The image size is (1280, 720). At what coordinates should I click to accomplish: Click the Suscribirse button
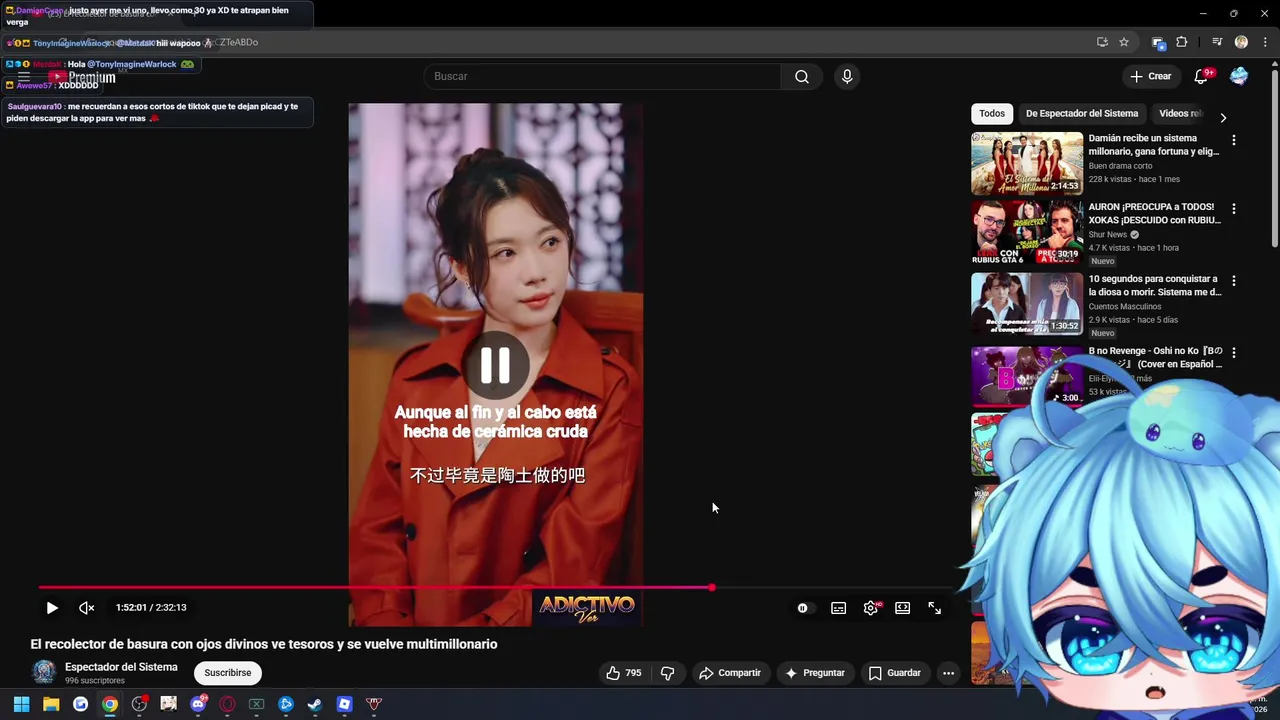click(x=227, y=673)
